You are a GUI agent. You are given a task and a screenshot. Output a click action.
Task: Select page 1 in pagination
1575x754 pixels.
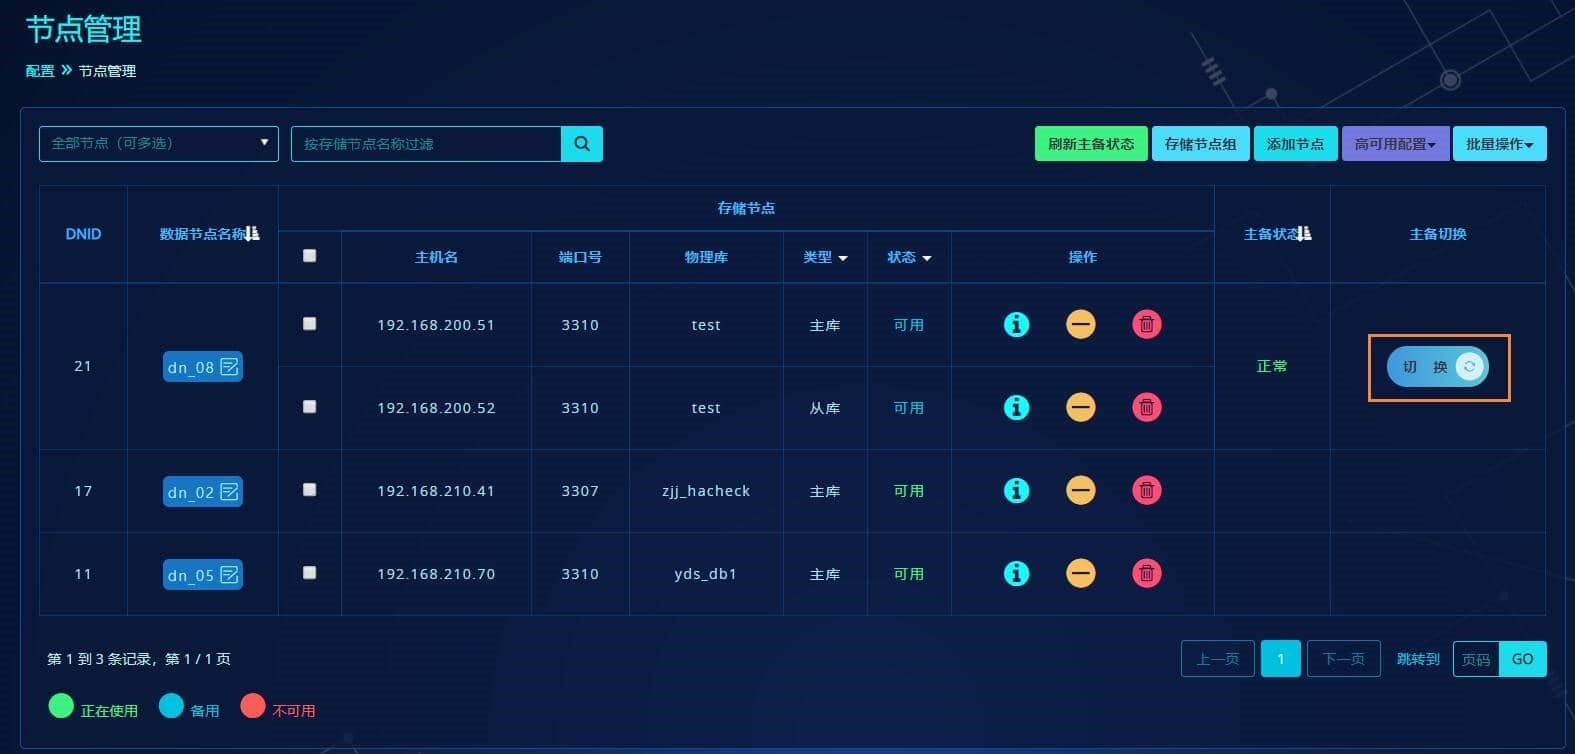click(1281, 659)
